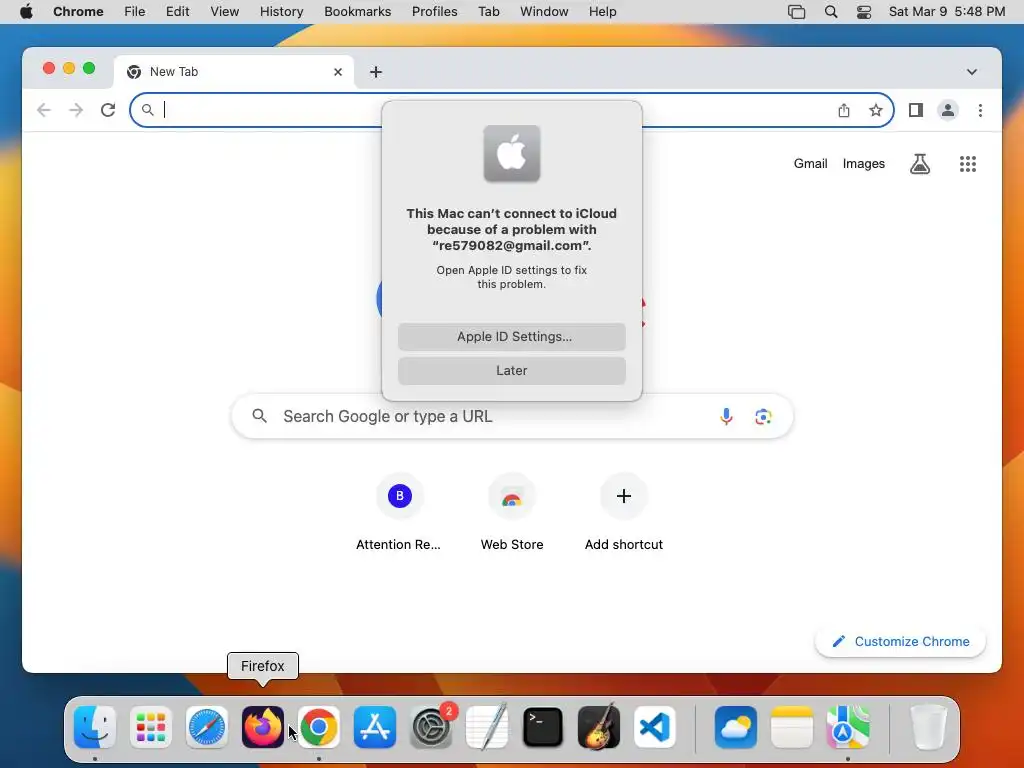The image size is (1024, 768).
Task: Open the View menu
Action: 224,12
